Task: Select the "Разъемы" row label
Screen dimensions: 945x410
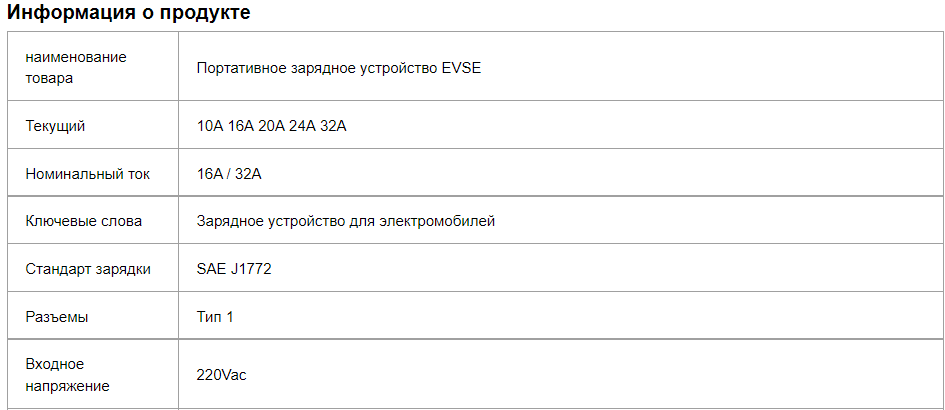Action: coord(57,317)
